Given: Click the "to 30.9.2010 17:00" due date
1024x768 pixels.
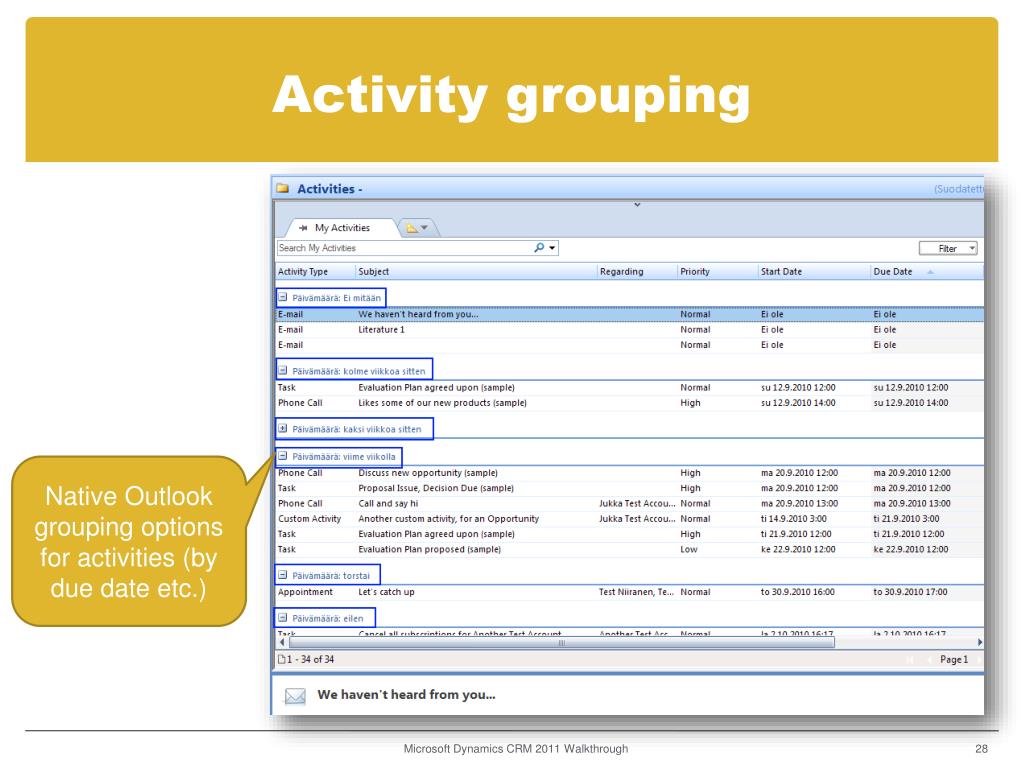Looking at the screenshot, I should click(x=910, y=592).
